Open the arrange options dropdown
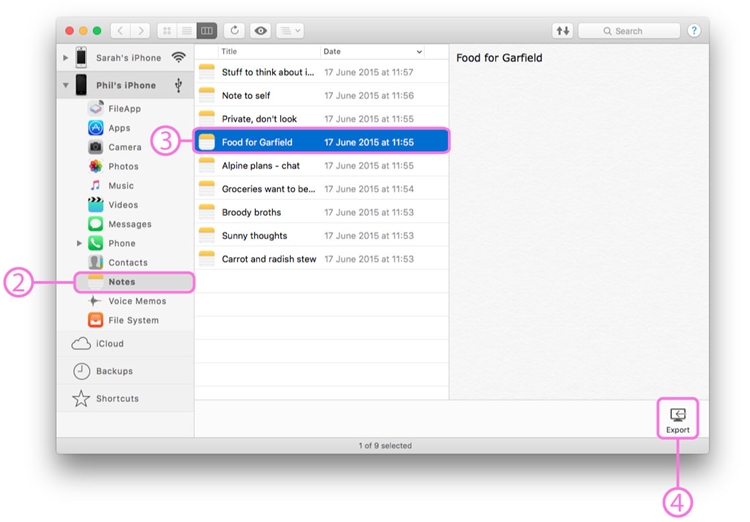This screenshot has width=750, height=522. 290,31
